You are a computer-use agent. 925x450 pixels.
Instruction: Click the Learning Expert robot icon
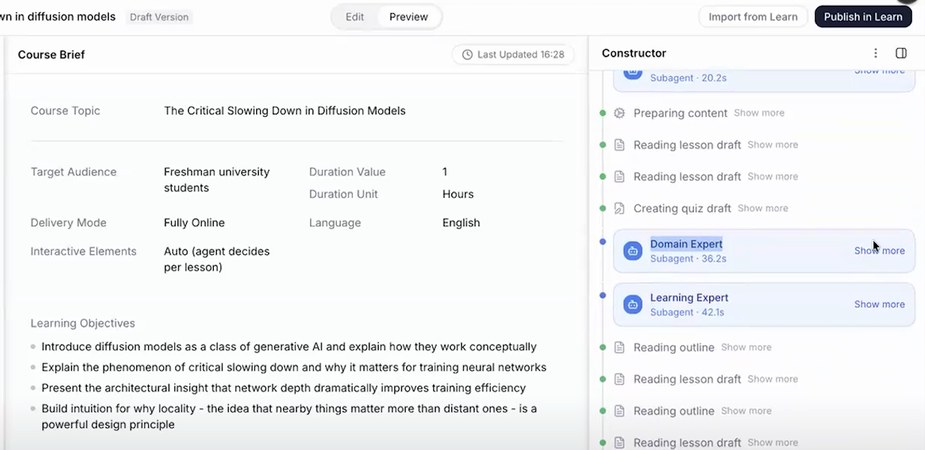(x=632, y=304)
